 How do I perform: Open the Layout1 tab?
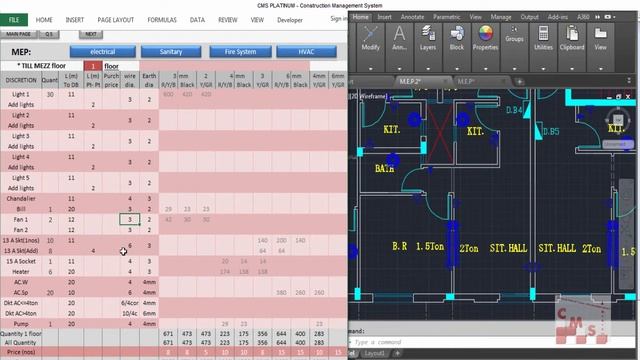(374, 353)
